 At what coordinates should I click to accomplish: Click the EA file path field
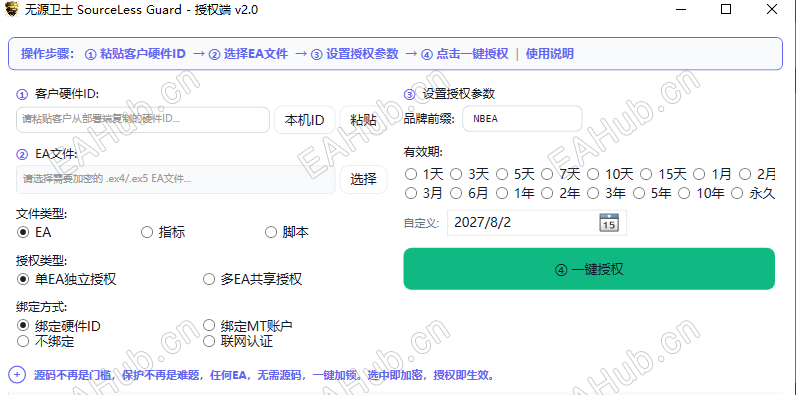tap(176, 179)
